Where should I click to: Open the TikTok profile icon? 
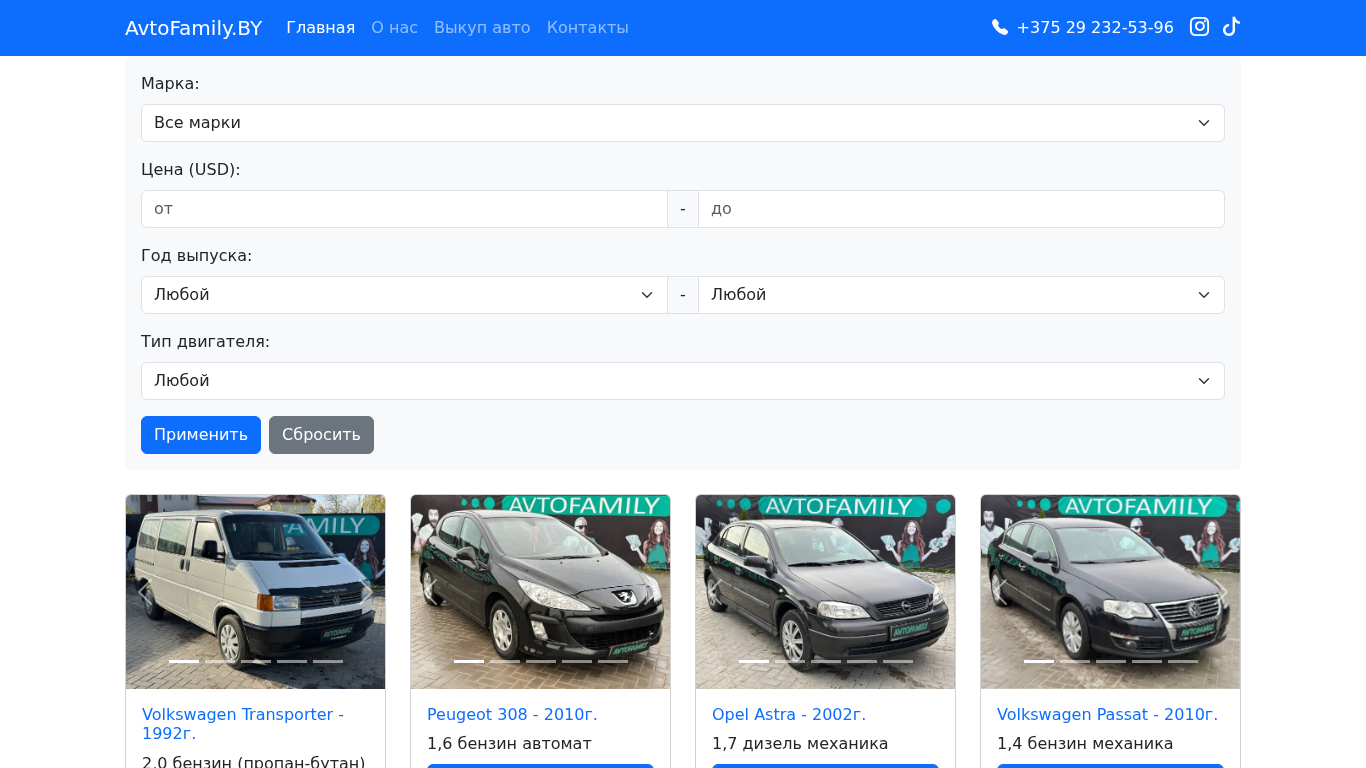[x=1231, y=27]
